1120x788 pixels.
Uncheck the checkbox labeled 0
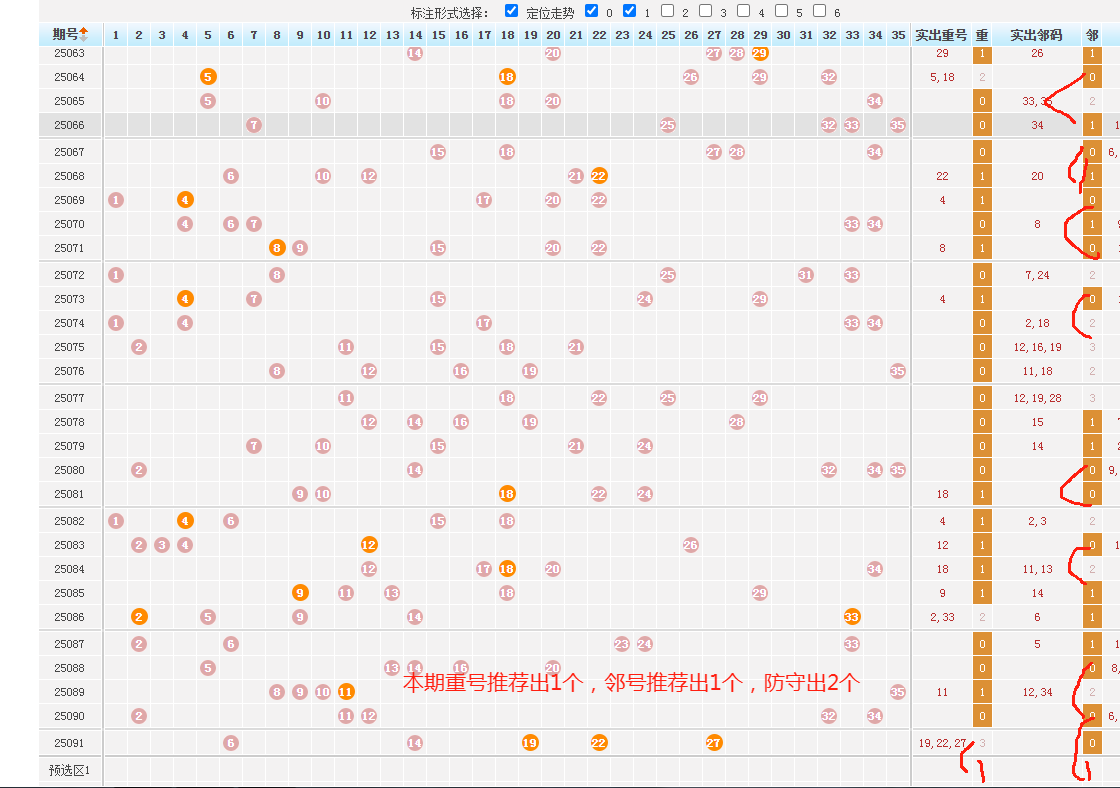[591, 11]
